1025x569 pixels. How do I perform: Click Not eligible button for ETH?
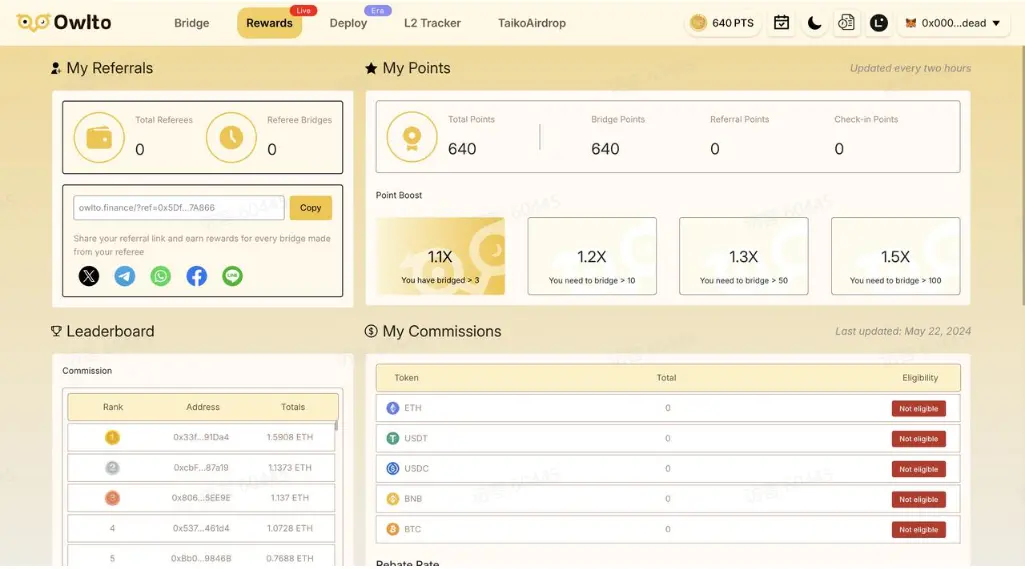[x=918, y=408]
